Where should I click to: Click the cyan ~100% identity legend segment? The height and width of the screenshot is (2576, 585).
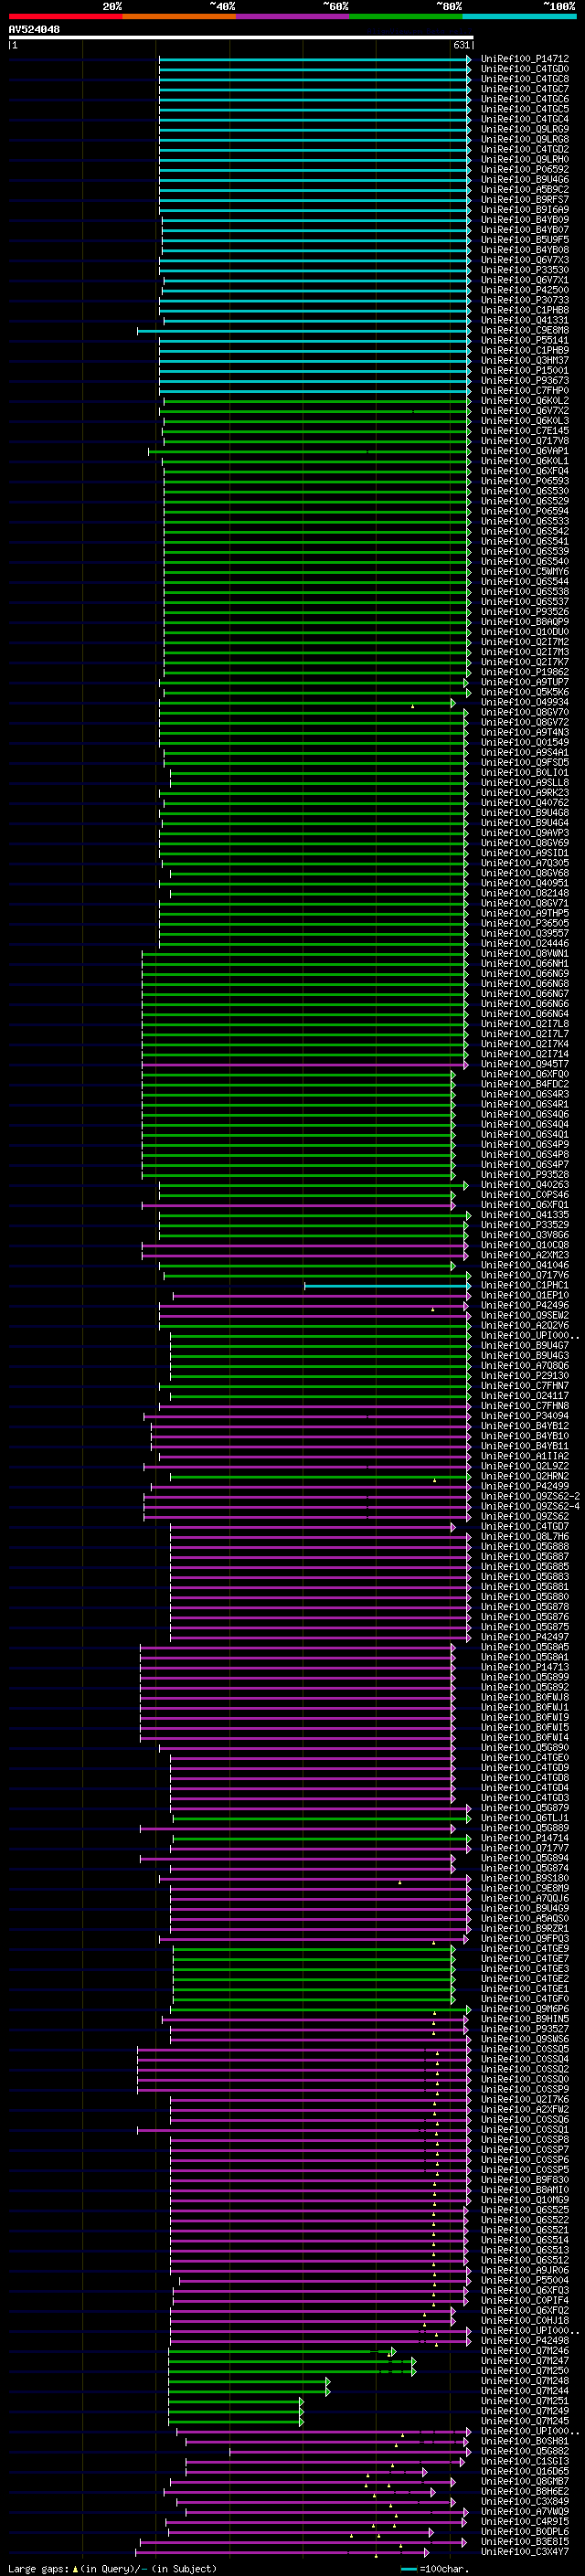coord(519,16)
